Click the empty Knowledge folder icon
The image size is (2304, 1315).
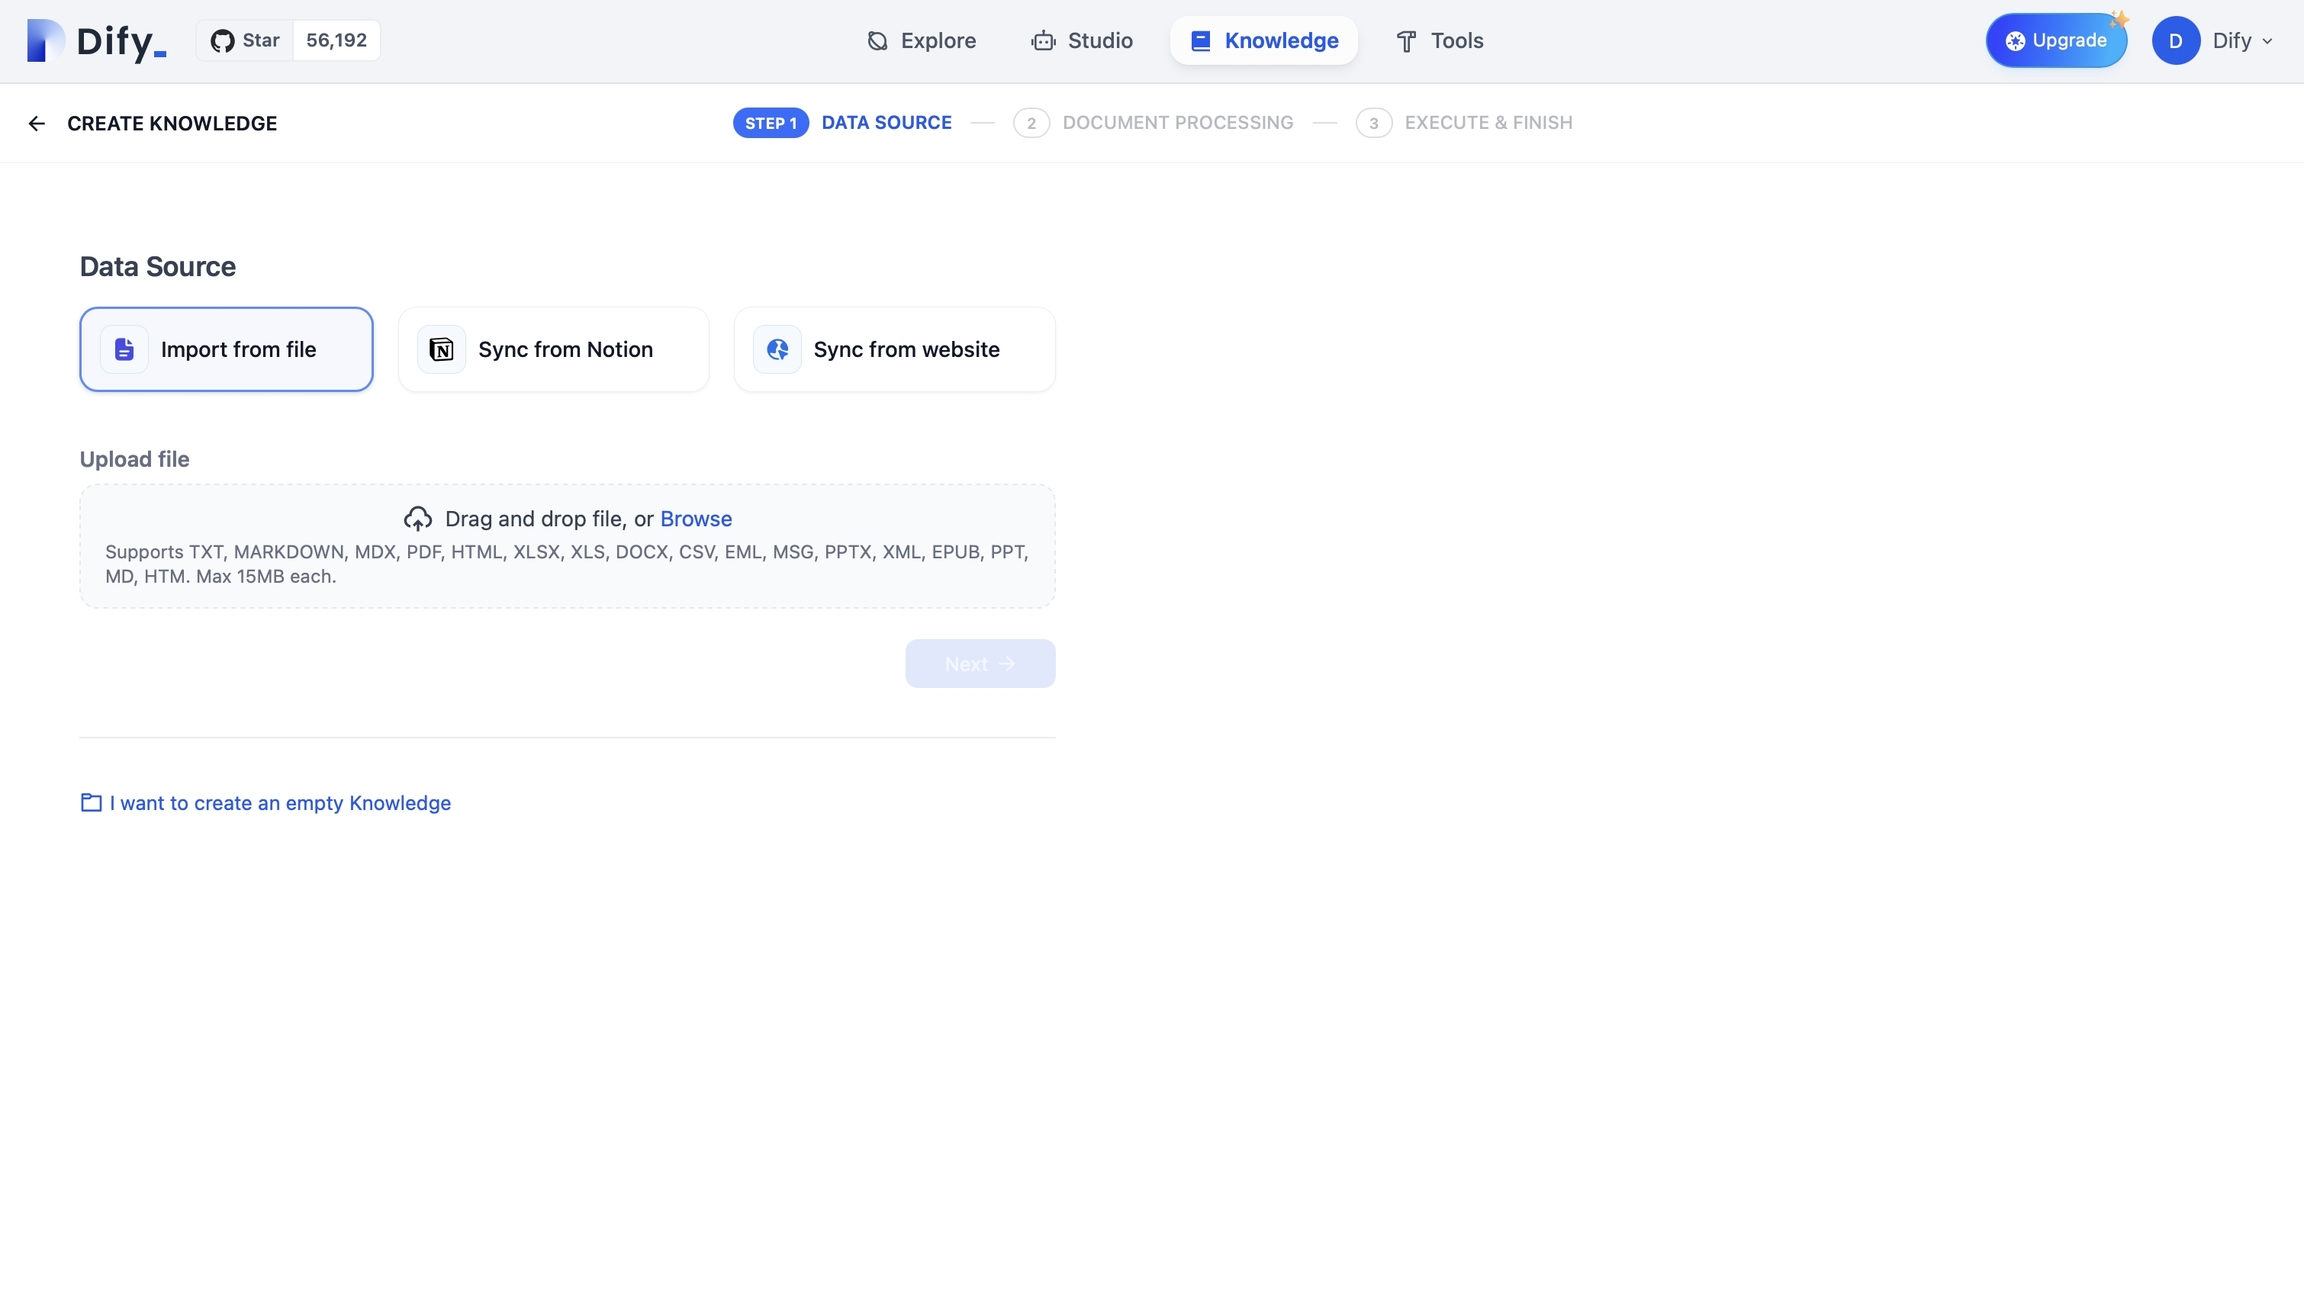(x=91, y=802)
